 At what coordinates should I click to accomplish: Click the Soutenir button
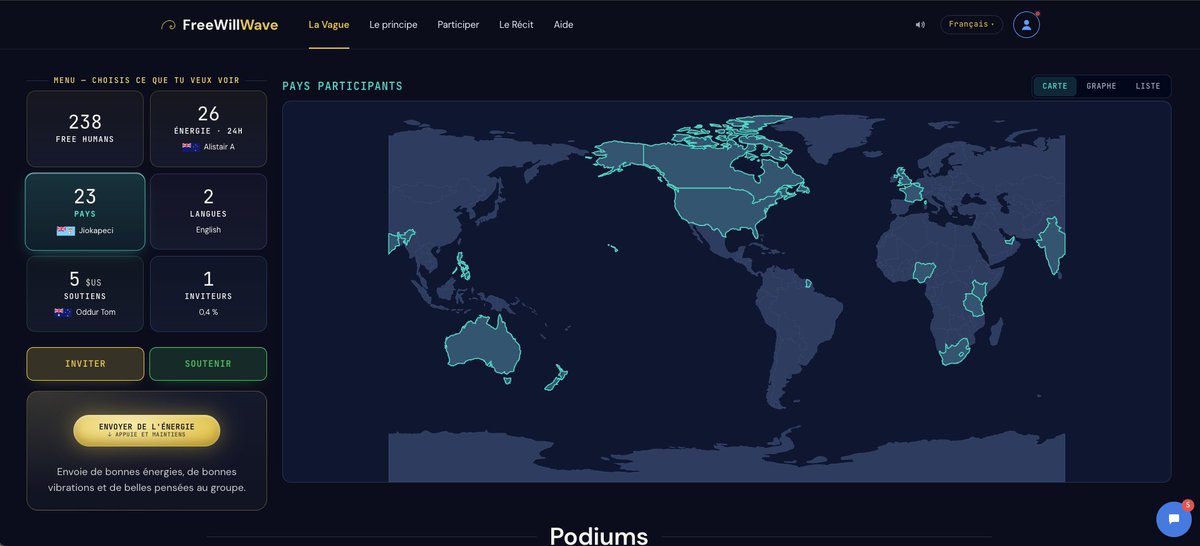coord(208,364)
